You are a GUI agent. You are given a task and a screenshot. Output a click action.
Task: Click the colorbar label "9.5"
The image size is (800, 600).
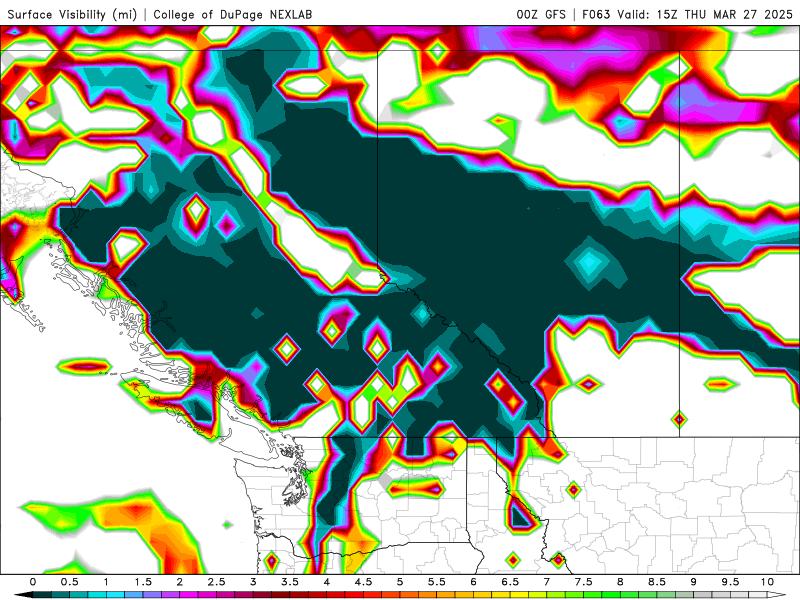point(731,582)
